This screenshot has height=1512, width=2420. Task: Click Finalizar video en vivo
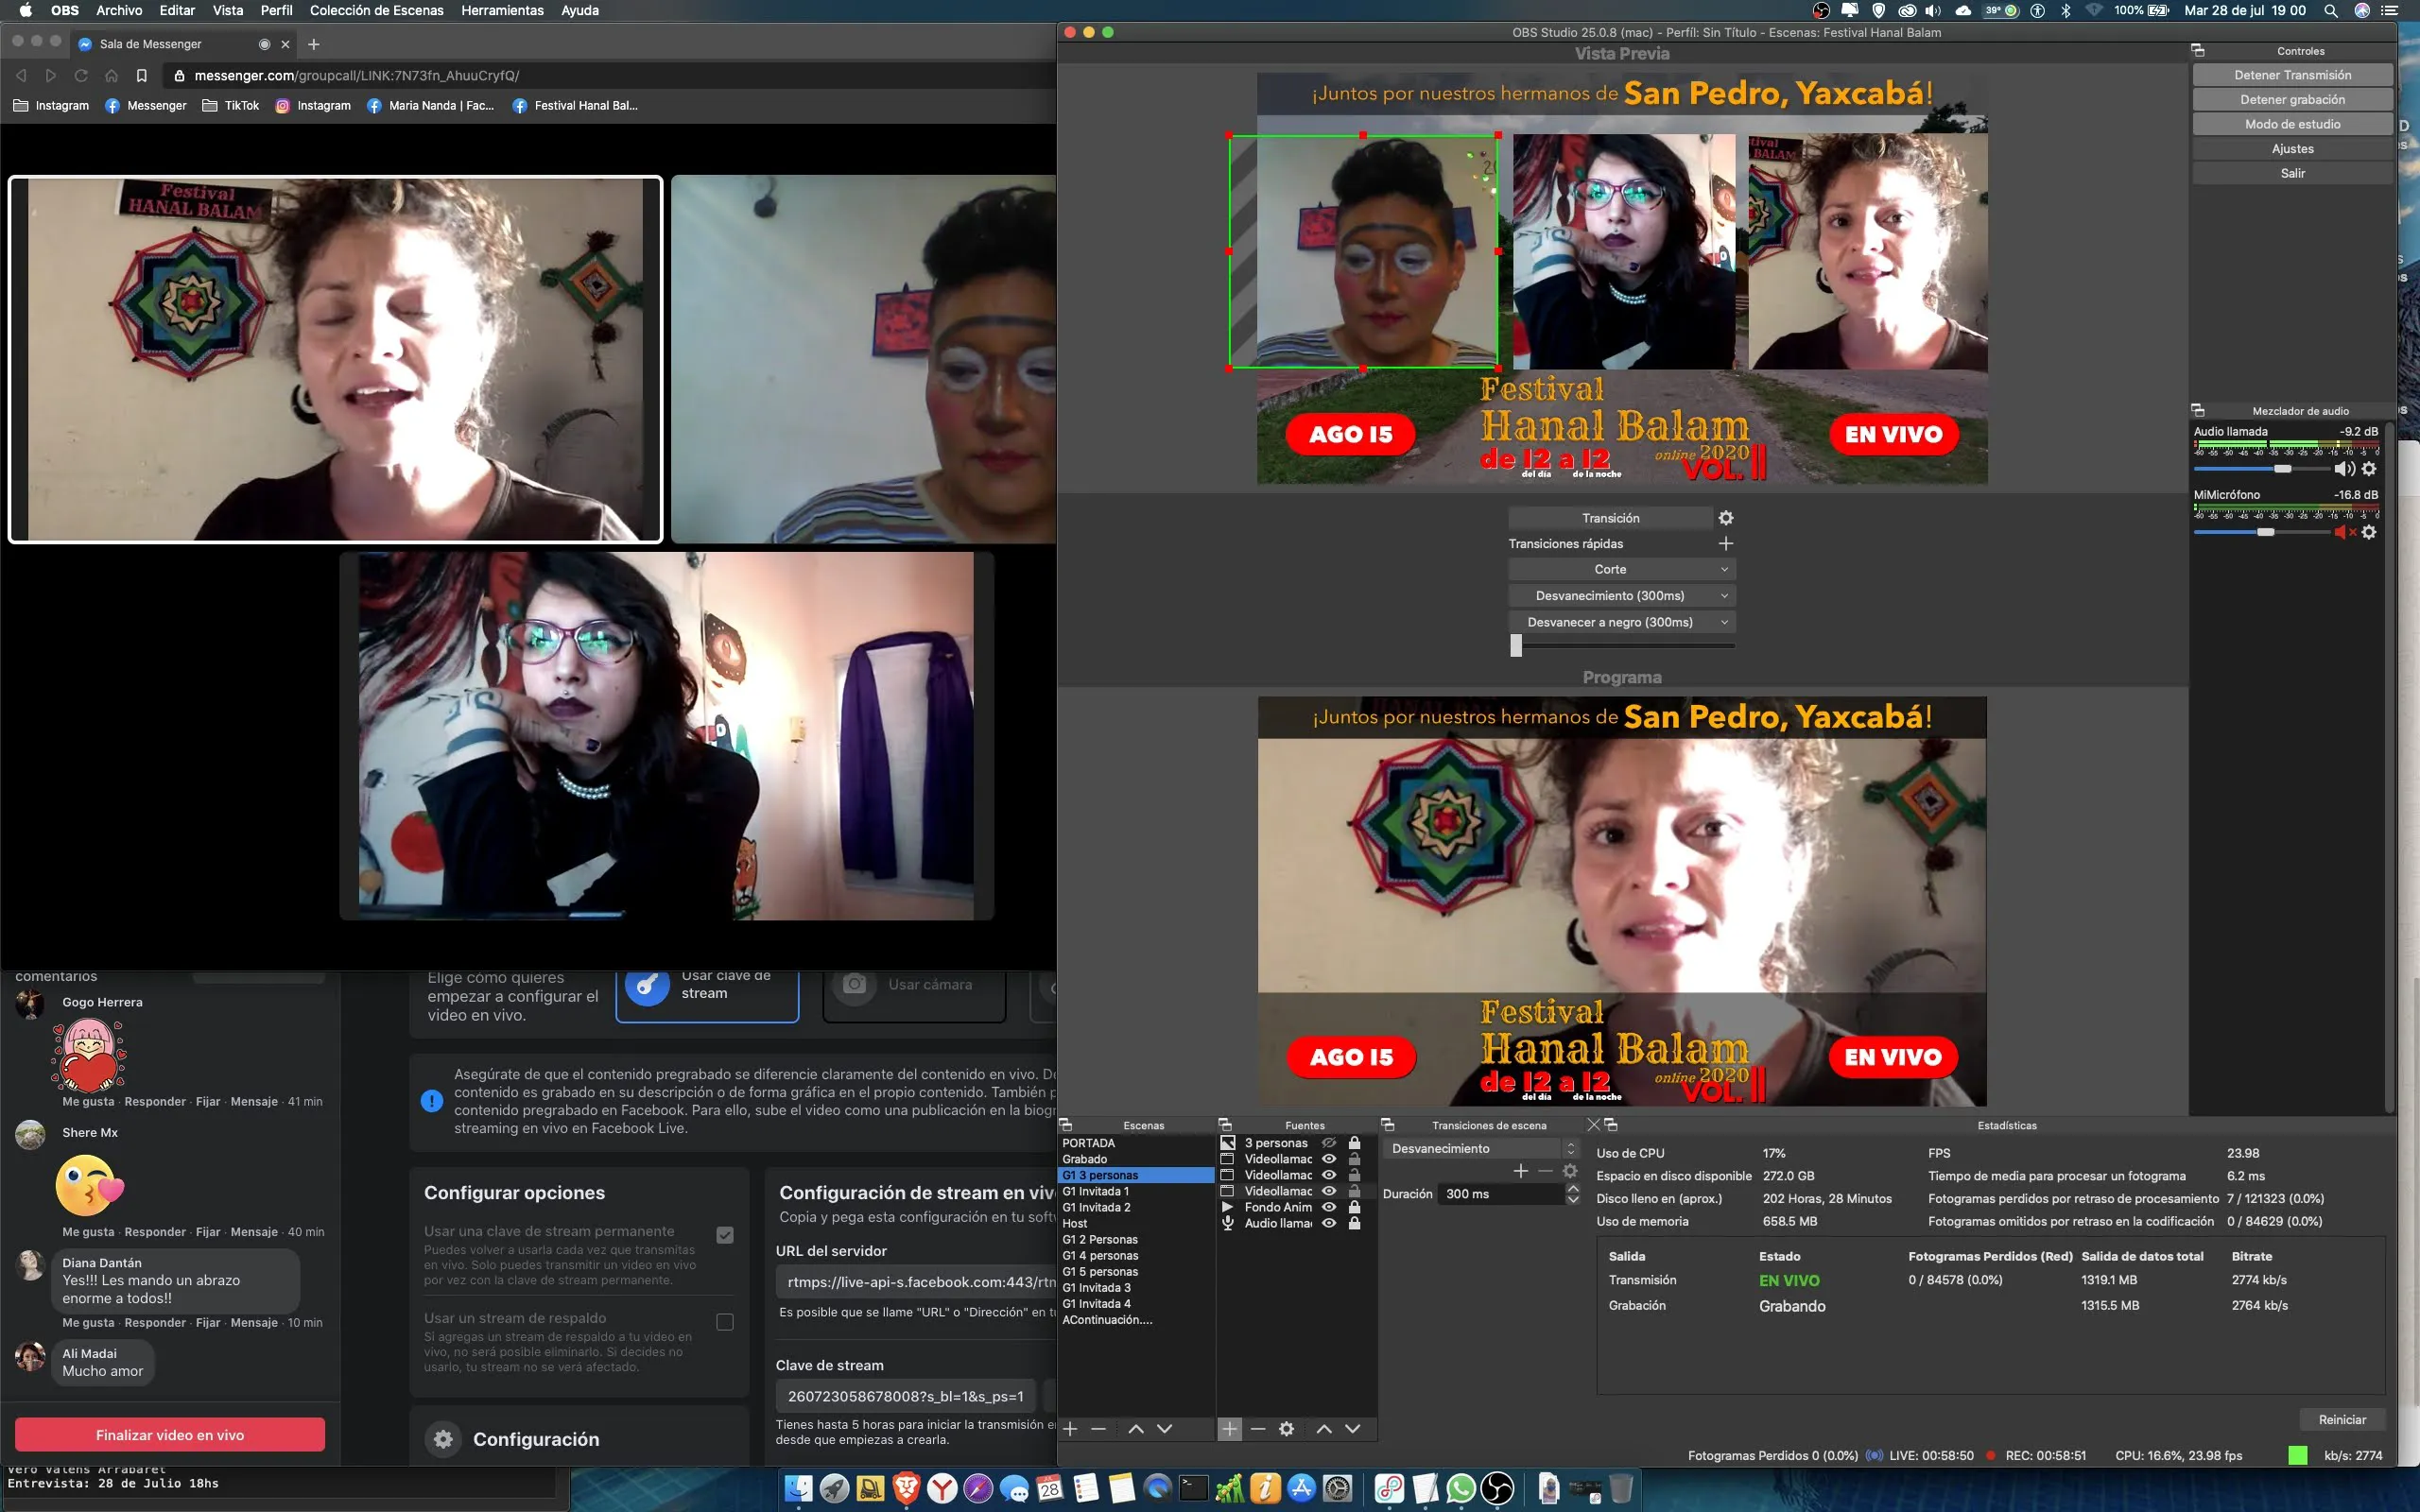click(x=170, y=1435)
